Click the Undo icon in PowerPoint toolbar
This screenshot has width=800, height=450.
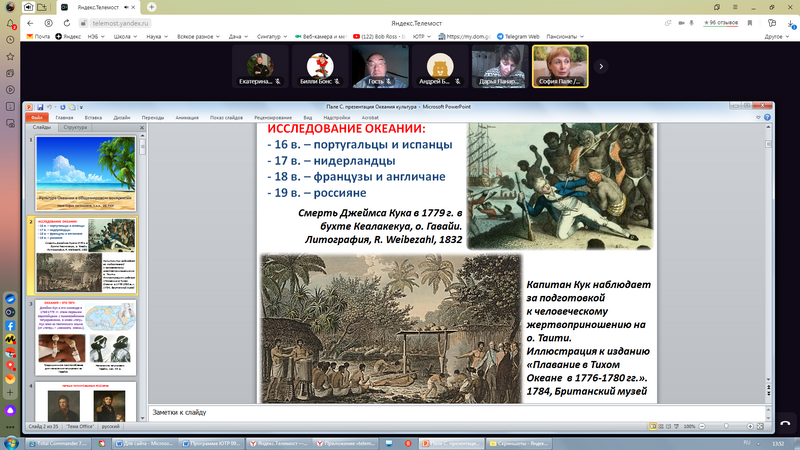coord(49,107)
